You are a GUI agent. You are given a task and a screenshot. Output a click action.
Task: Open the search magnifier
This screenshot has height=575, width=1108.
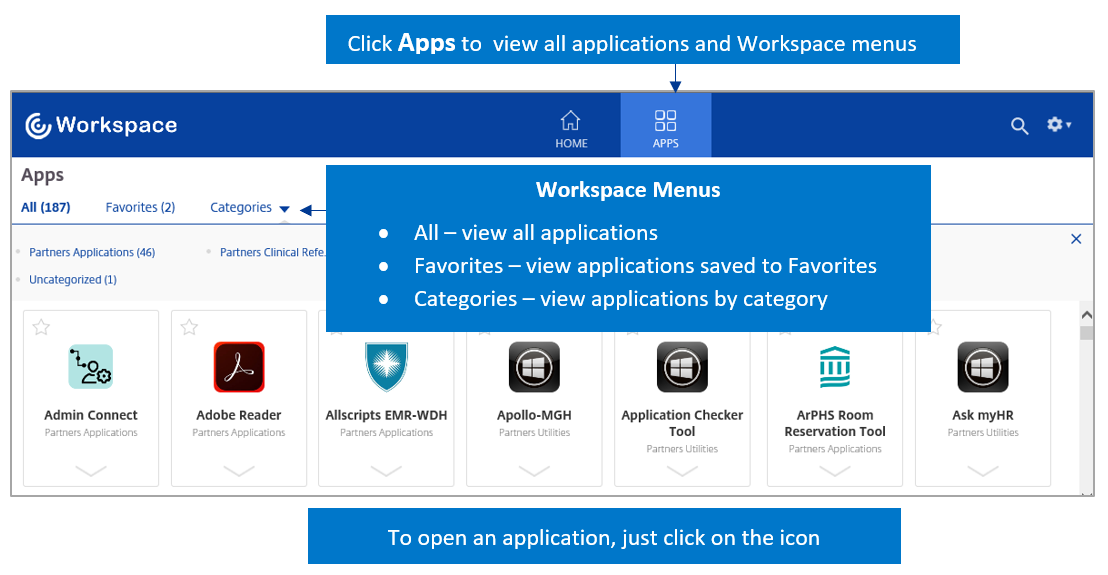coord(1019,126)
